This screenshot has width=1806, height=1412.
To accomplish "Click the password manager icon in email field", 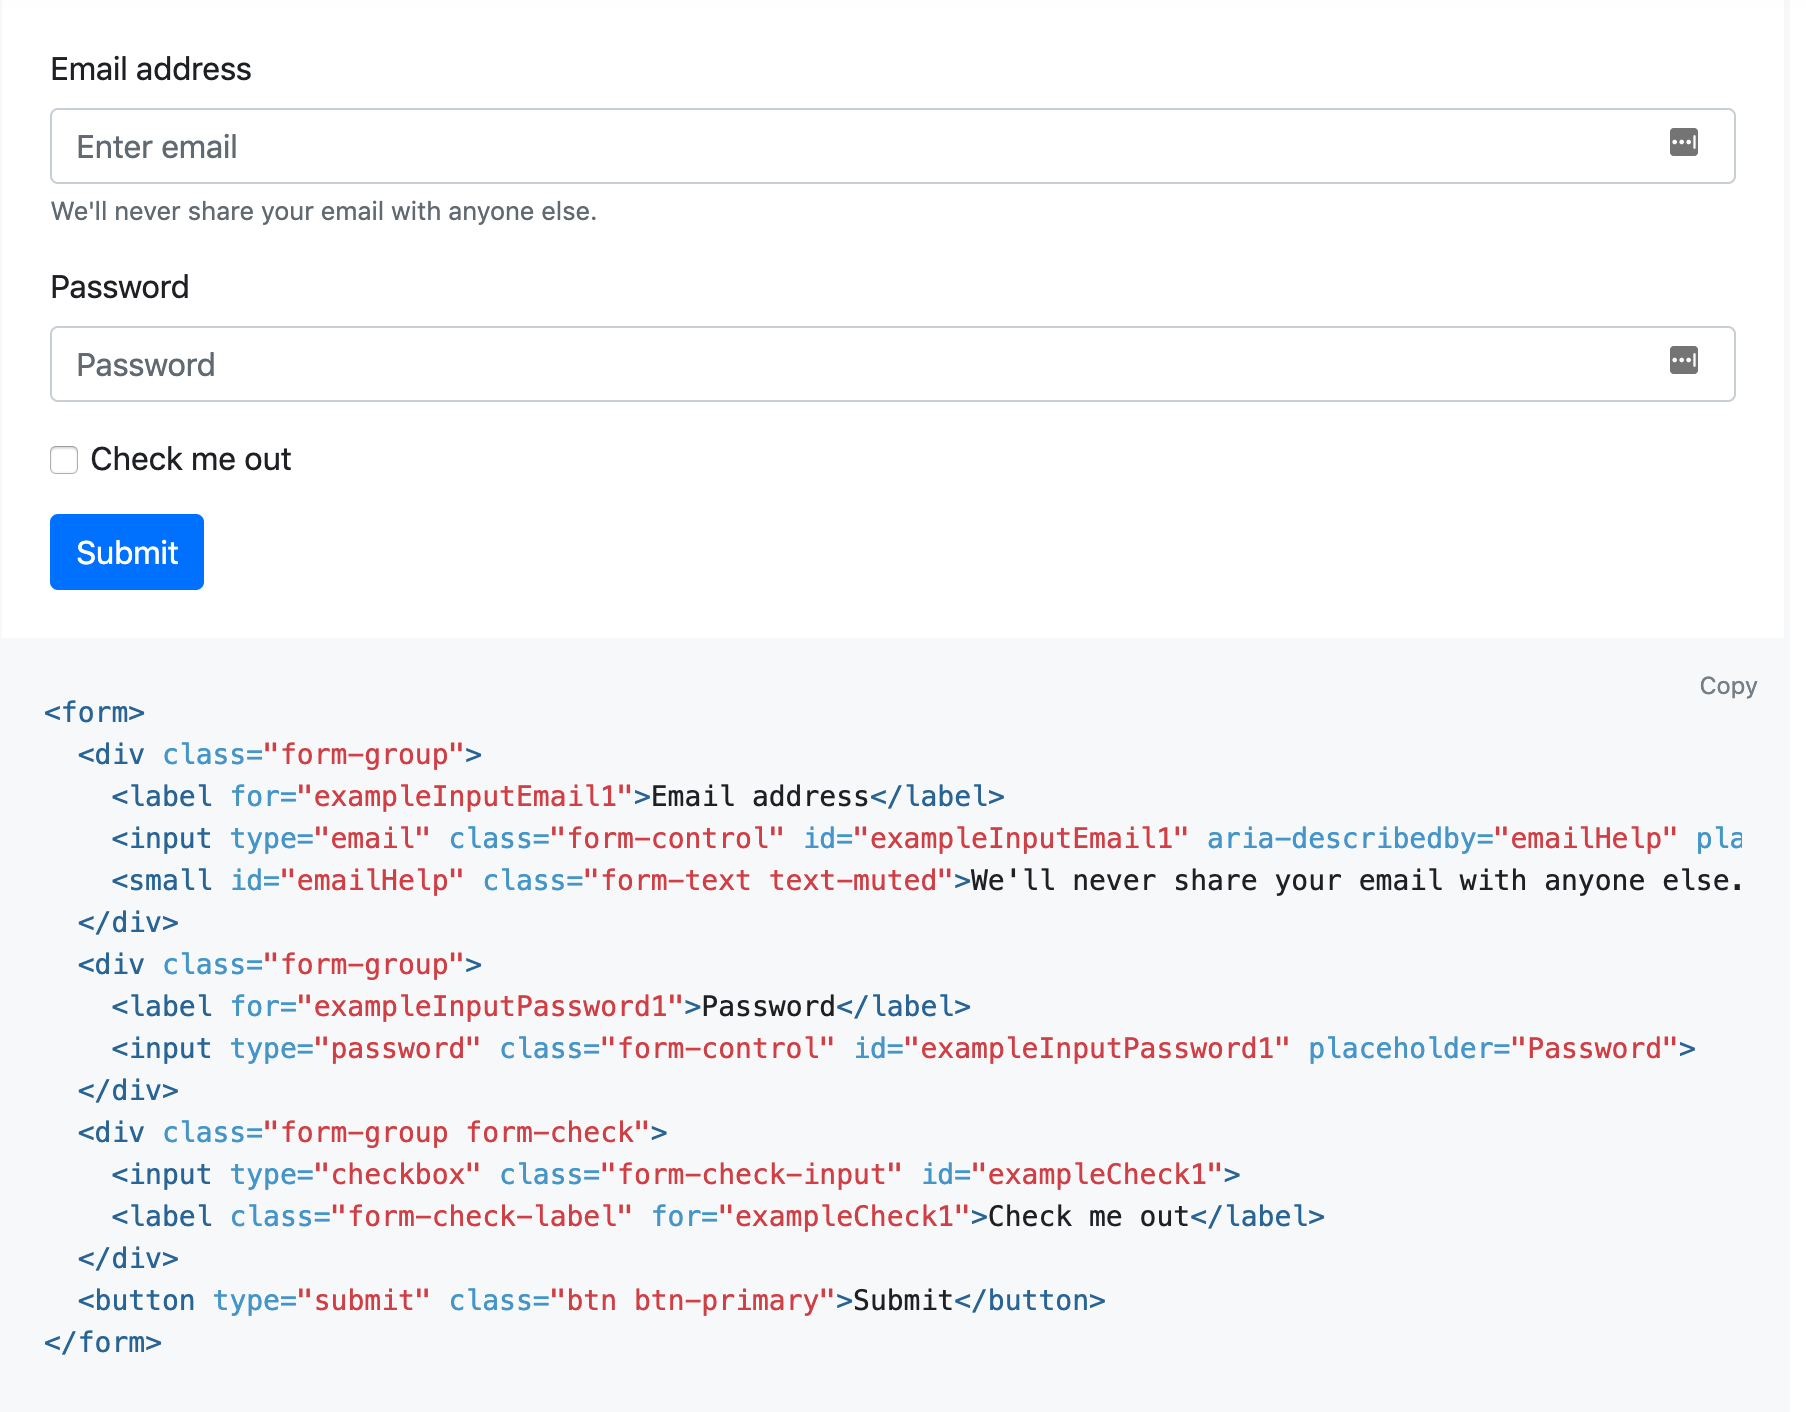I will click(1684, 142).
